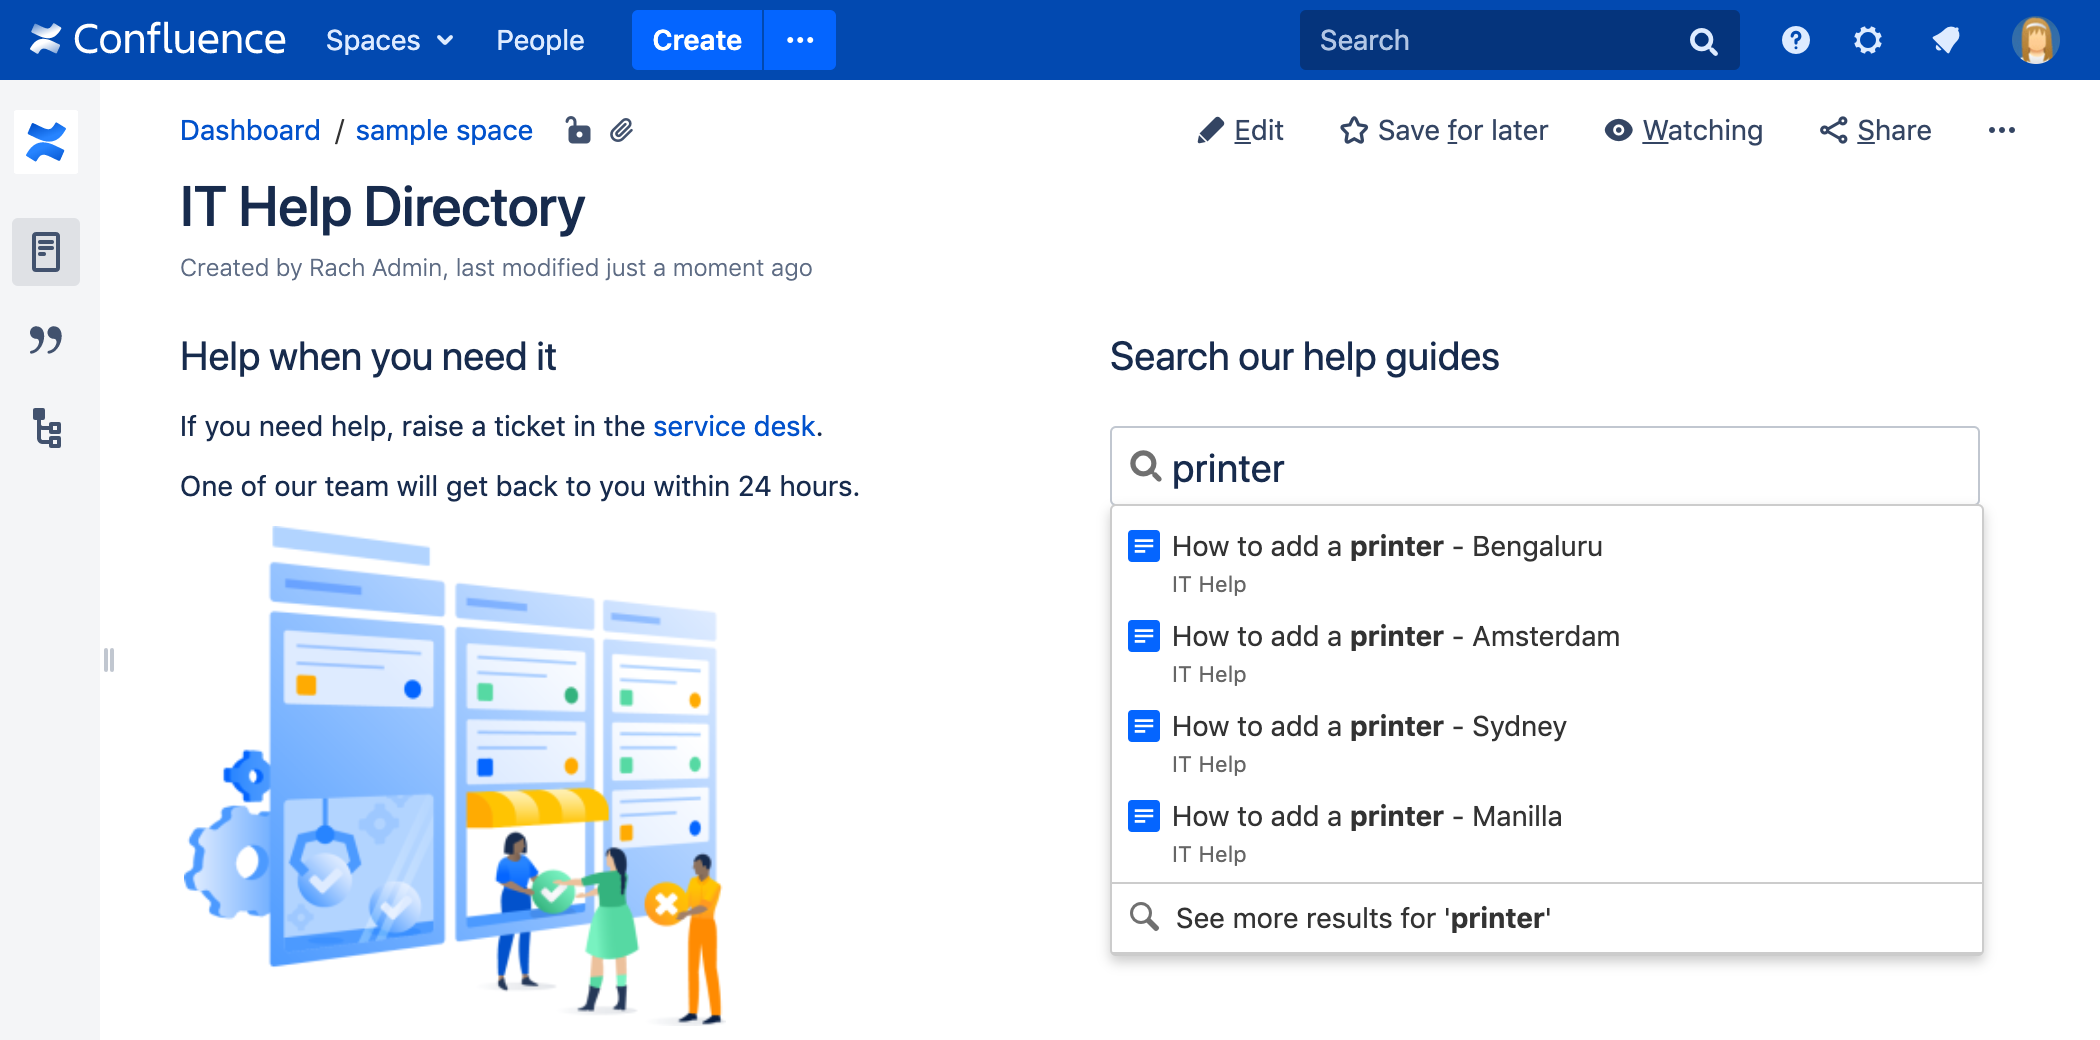Open the notifications icon in header
The width and height of the screenshot is (2100, 1040).
pos(1945,40)
